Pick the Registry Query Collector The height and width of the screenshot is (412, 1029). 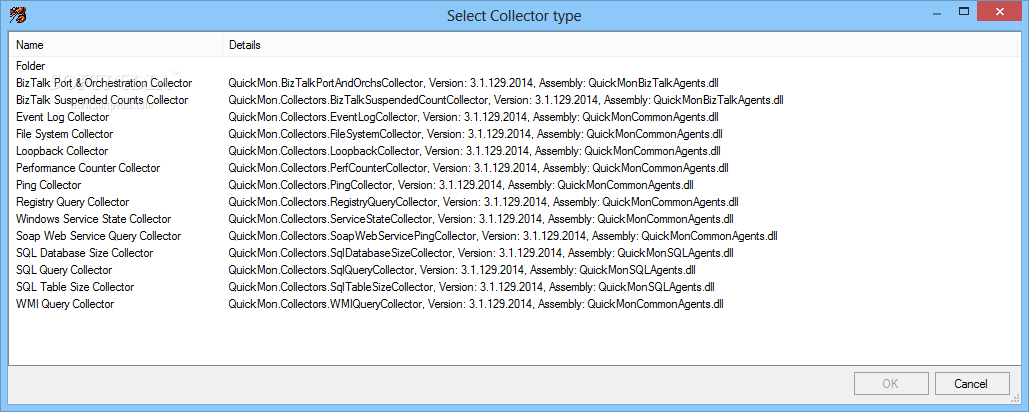click(x=72, y=203)
